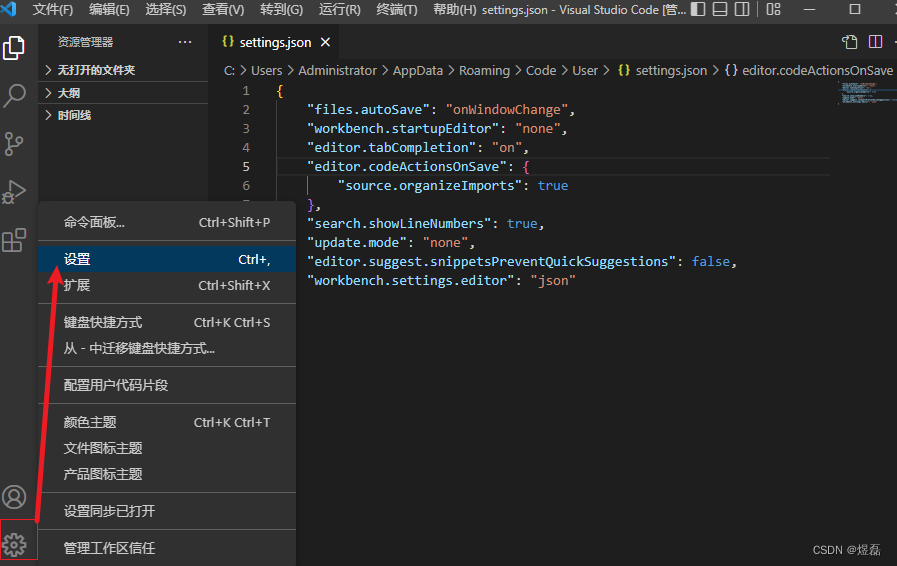Click the editor.codeActionsOnSave breadcrumb

tap(809, 70)
